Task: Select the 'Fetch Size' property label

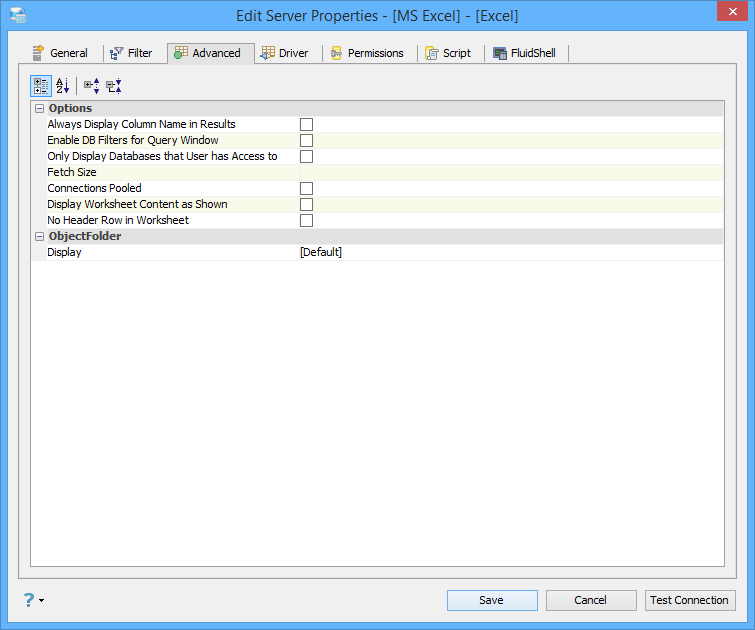Action: click(x=72, y=172)
